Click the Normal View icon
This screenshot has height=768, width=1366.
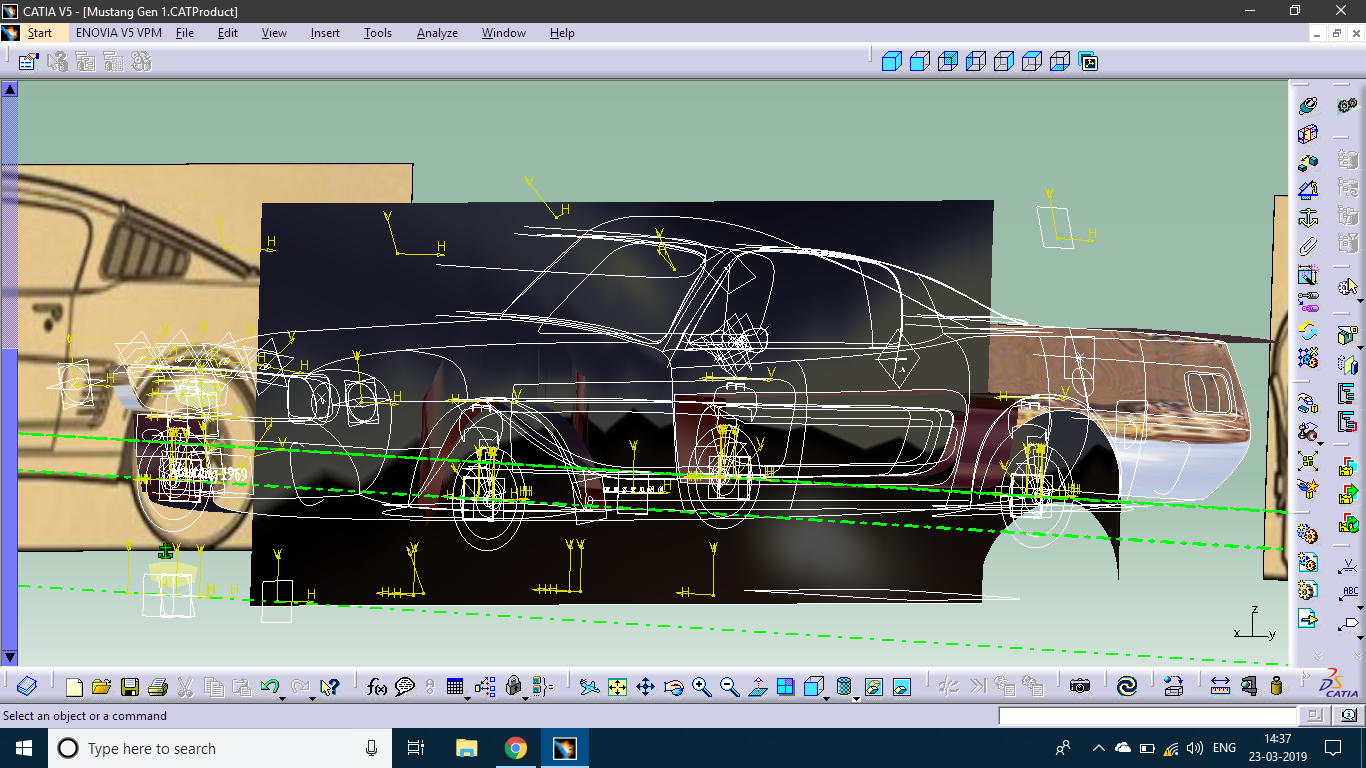(x=757, y=687)
